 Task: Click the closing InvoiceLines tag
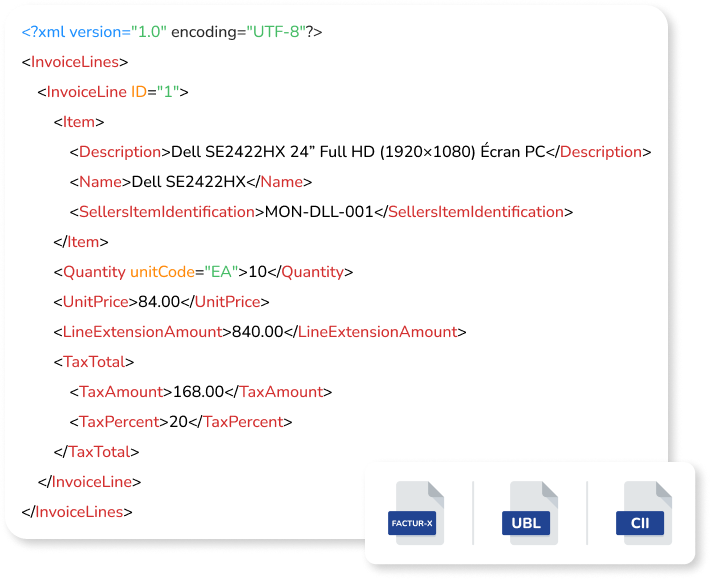[x=78, y=512]
